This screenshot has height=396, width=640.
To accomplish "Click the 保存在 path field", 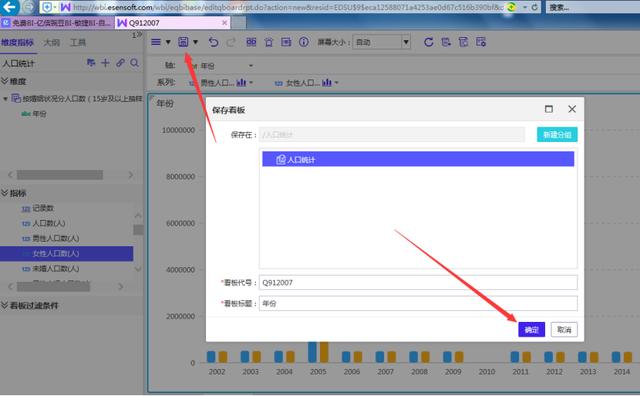I will click(x=392, y=134).
